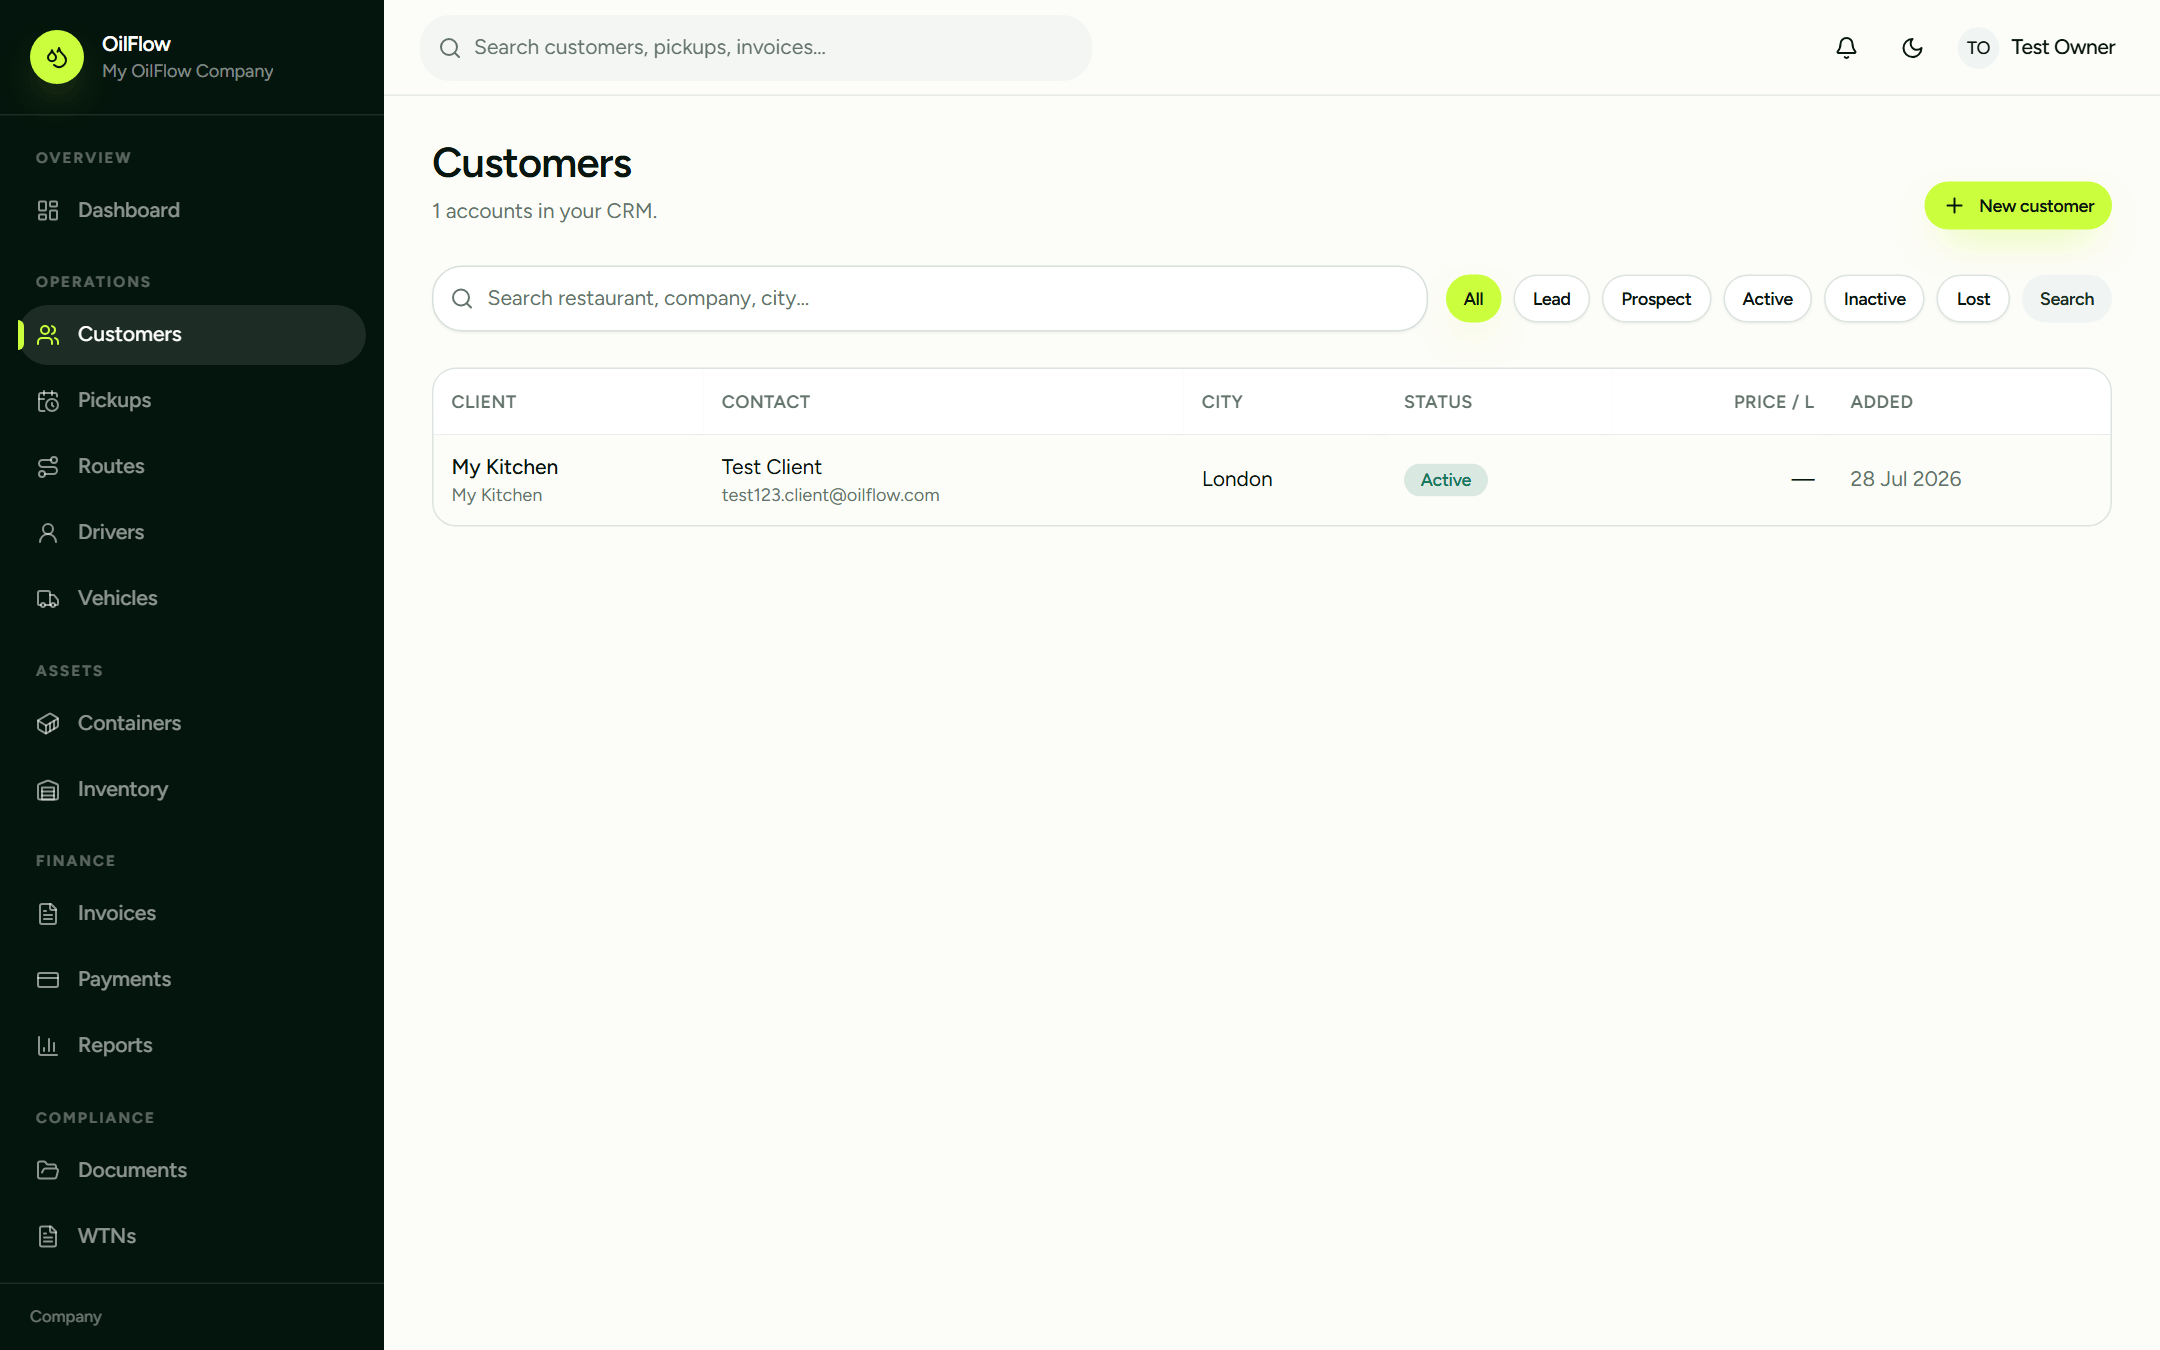Click the CITY column header
Viewport: 2160px width, 1350px height.
click(1222, 402)
